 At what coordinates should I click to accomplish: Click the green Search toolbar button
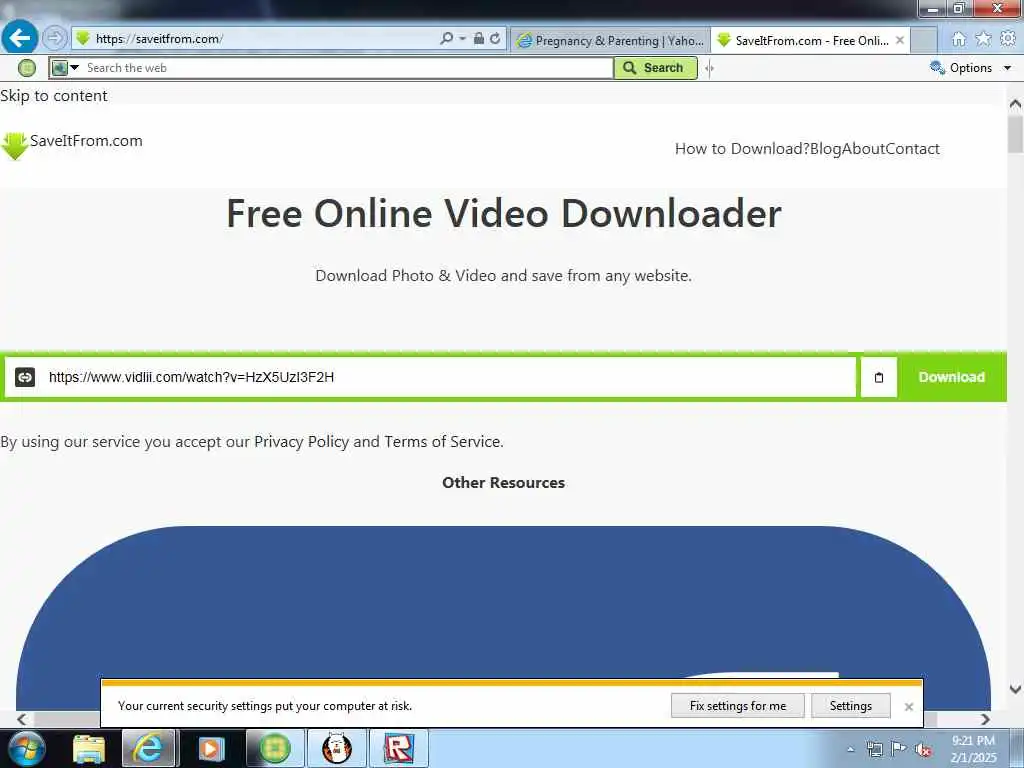[x=655, y=68]
